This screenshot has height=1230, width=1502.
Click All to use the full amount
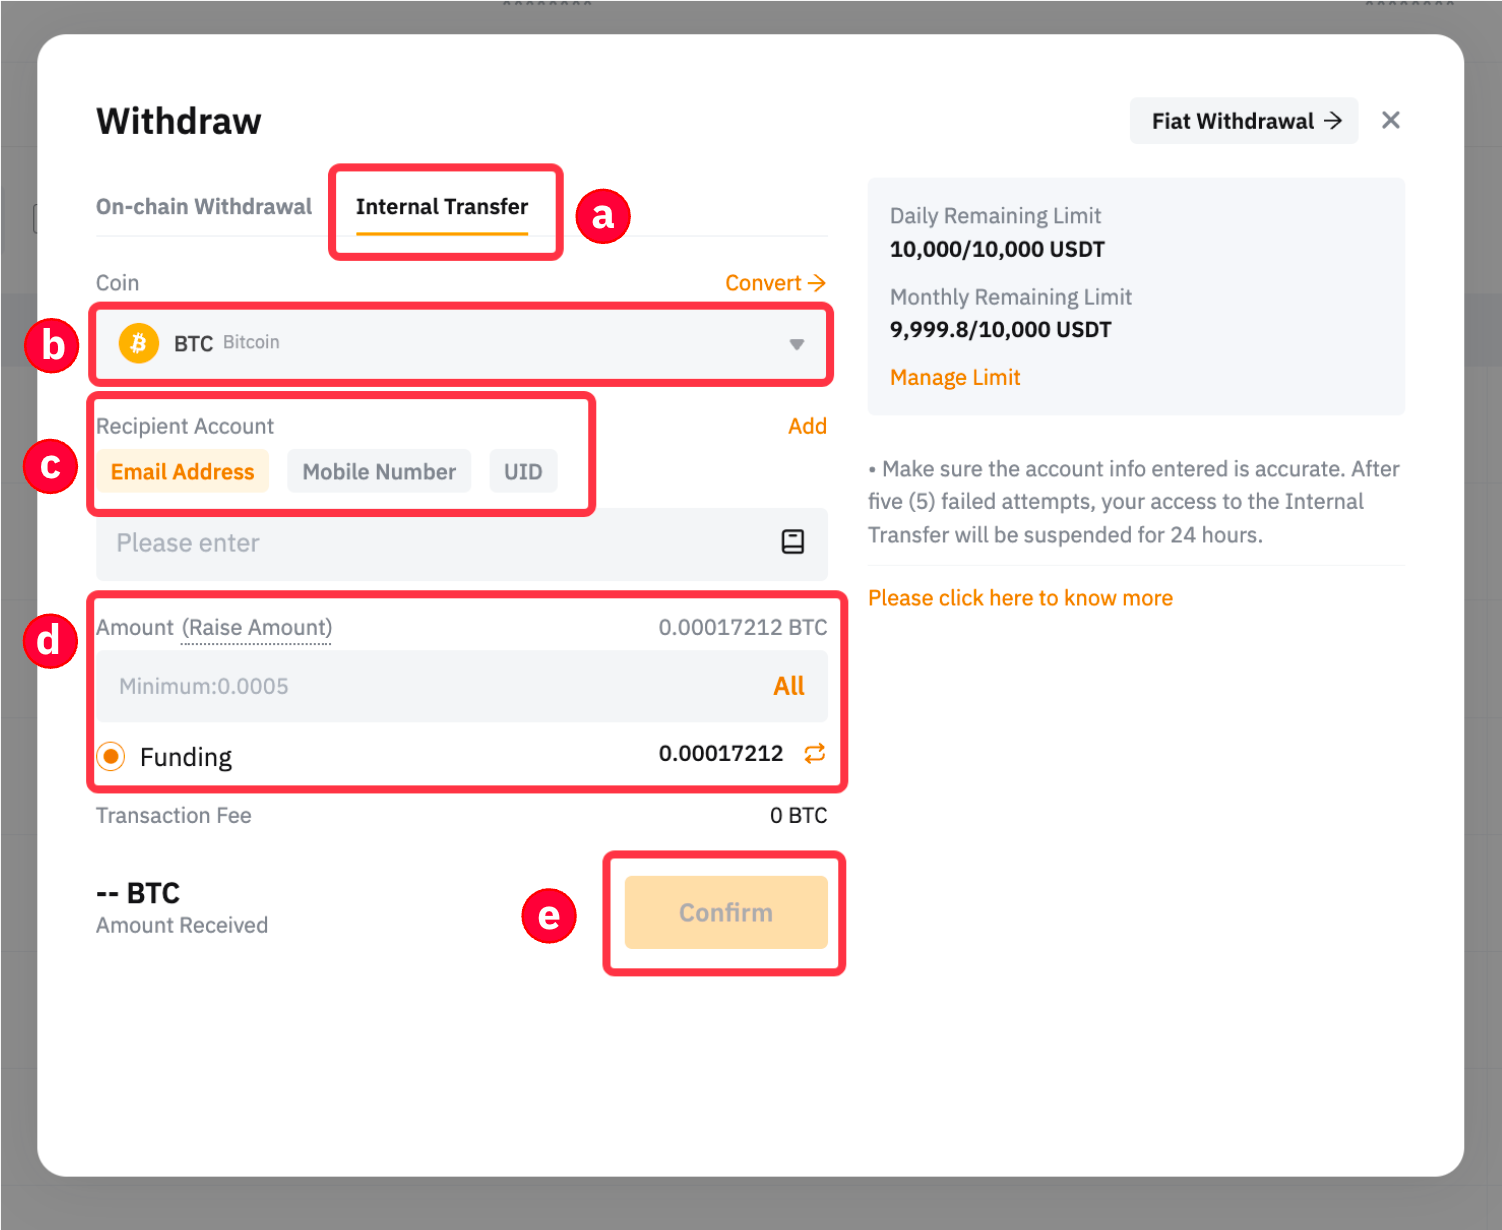coord(788,686)
